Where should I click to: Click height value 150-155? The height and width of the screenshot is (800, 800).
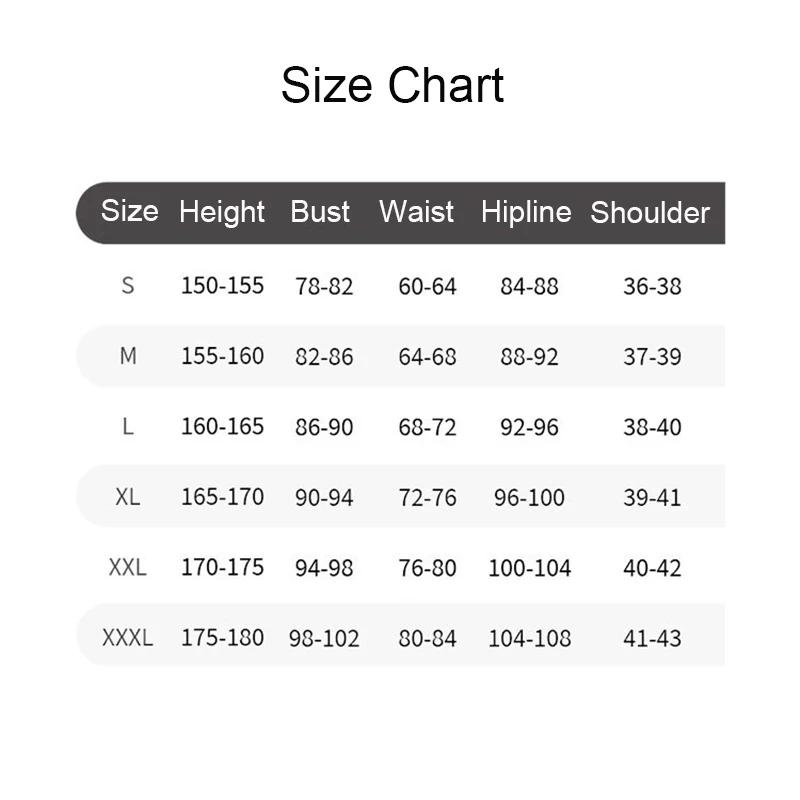(222, 286)
